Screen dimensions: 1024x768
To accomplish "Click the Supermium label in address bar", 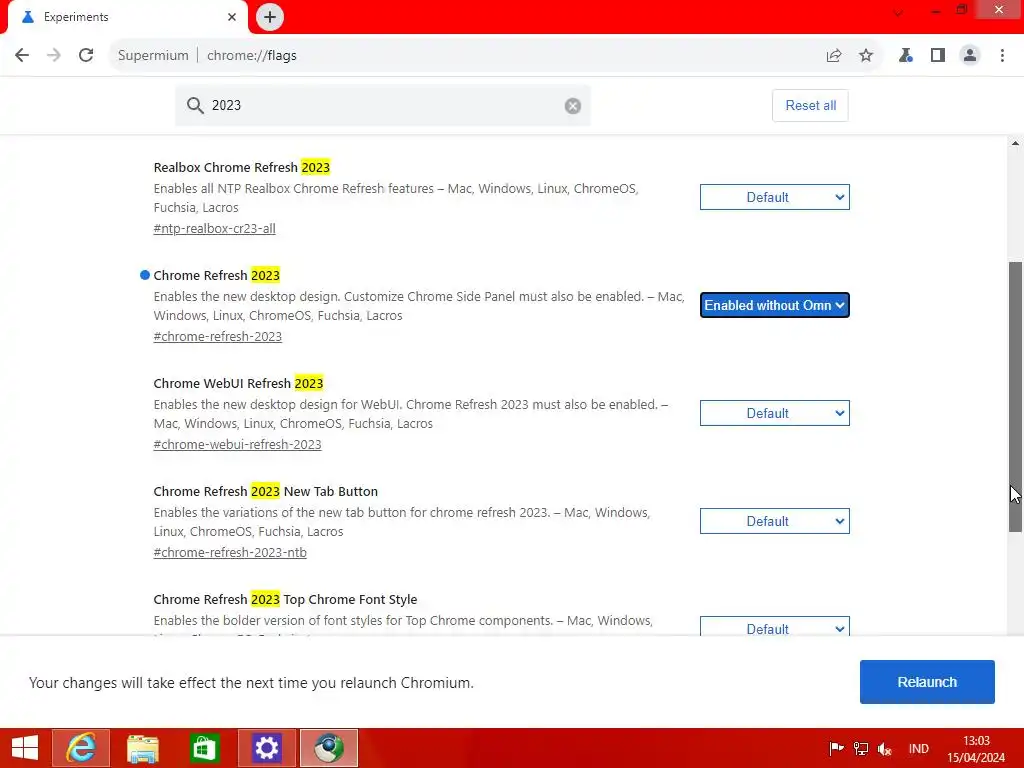I will 153,56.
